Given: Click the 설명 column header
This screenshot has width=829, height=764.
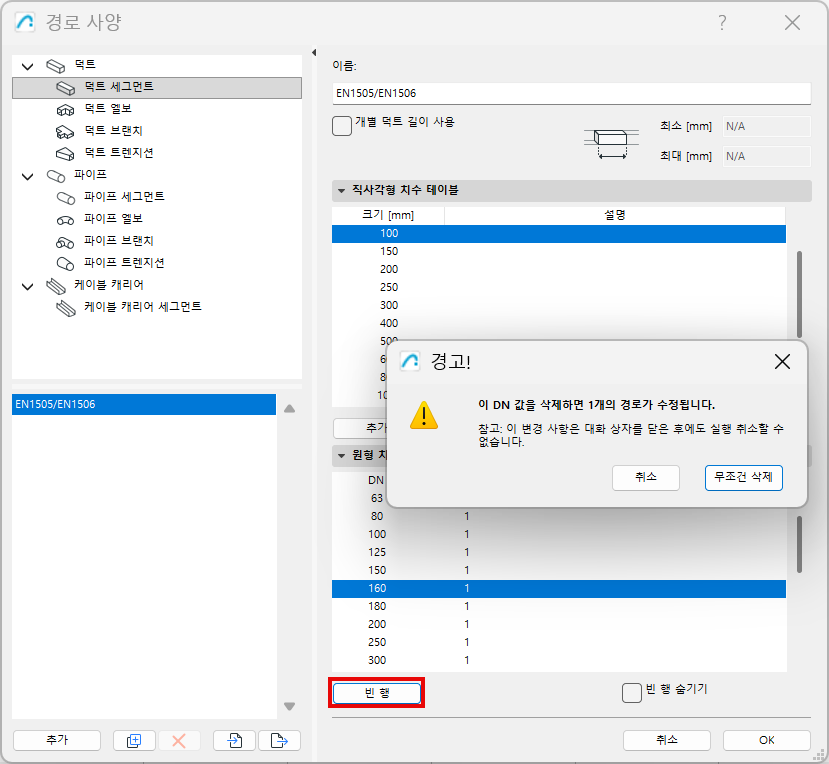Looking at the screenshot, I should (x=615, y=215).
